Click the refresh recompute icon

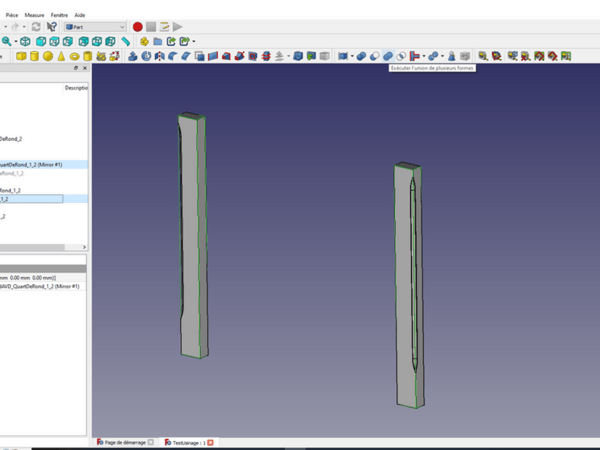coord(36,27)
